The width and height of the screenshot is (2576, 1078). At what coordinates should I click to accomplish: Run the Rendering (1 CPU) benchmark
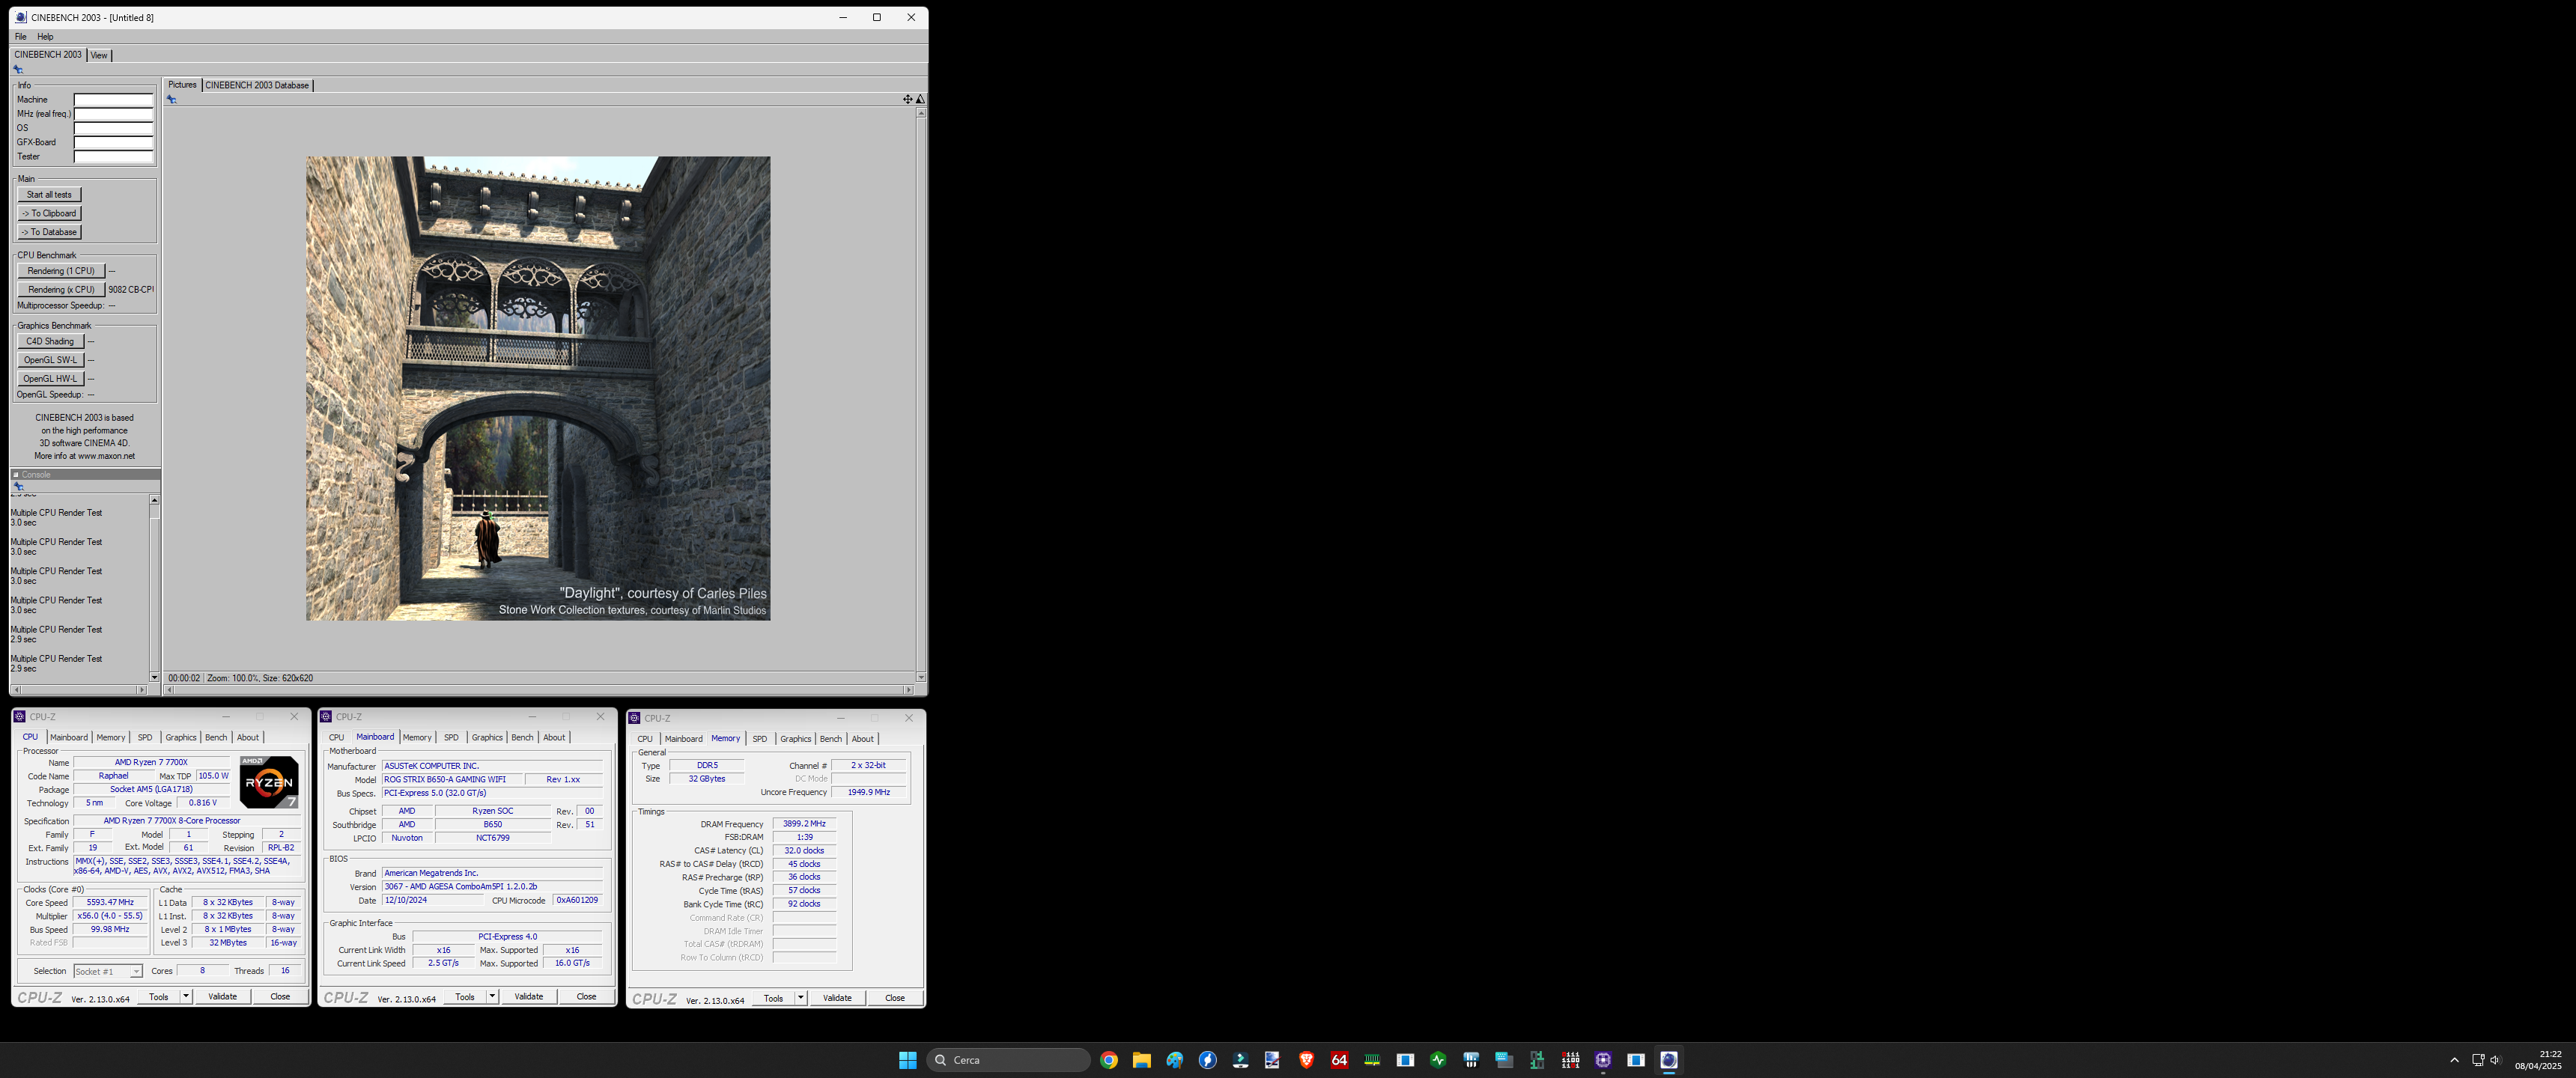pyautogui.click(x=61, y=271)
